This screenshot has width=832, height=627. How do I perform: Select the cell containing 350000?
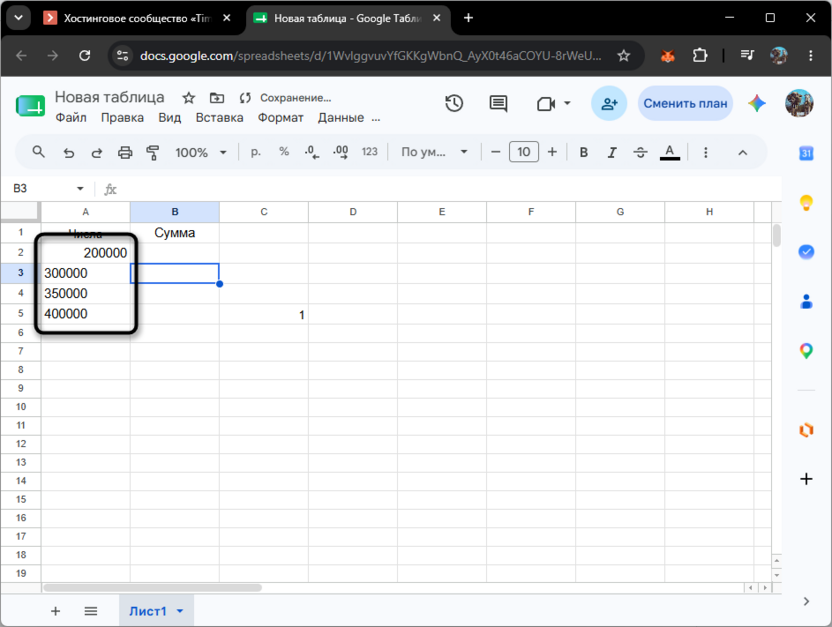(x=85, y=293)
